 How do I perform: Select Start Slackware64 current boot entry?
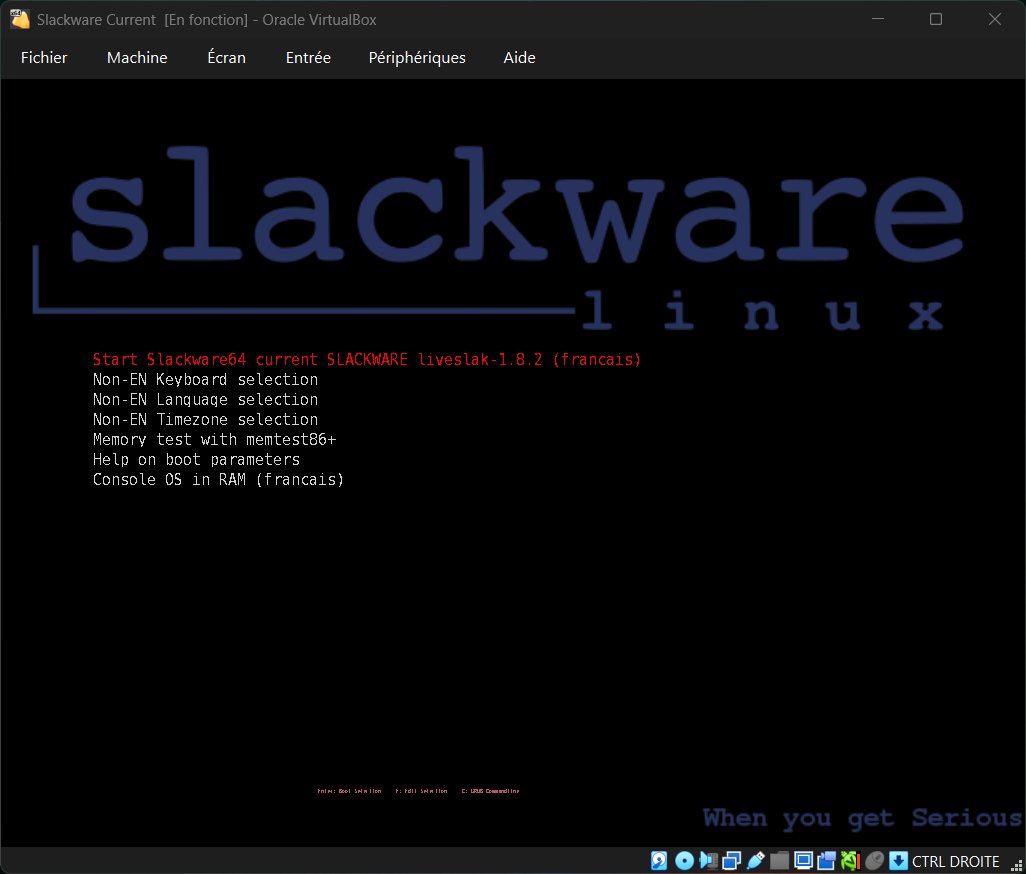click(366, 360)
